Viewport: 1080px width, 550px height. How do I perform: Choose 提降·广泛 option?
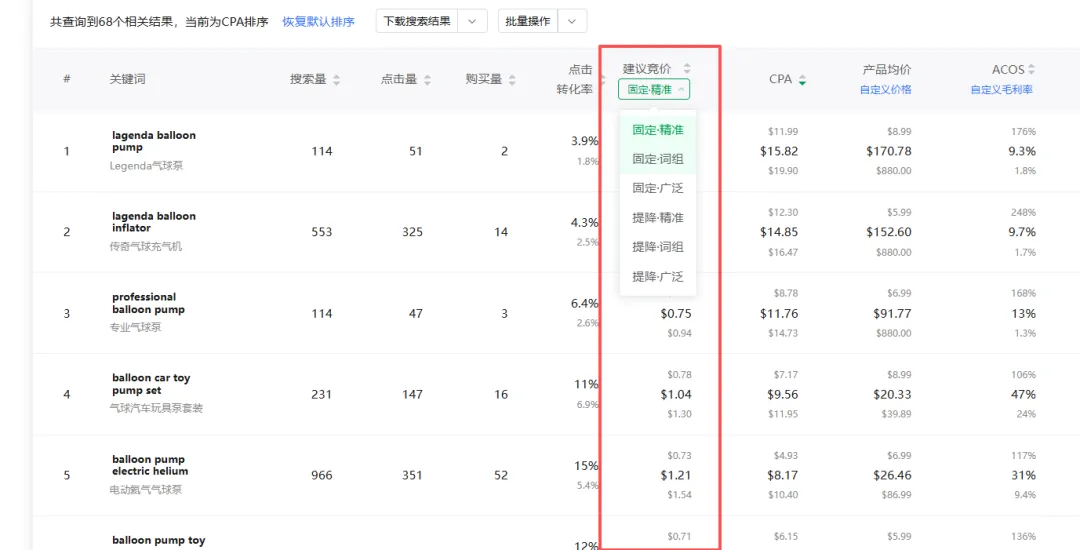click(658, 276)
